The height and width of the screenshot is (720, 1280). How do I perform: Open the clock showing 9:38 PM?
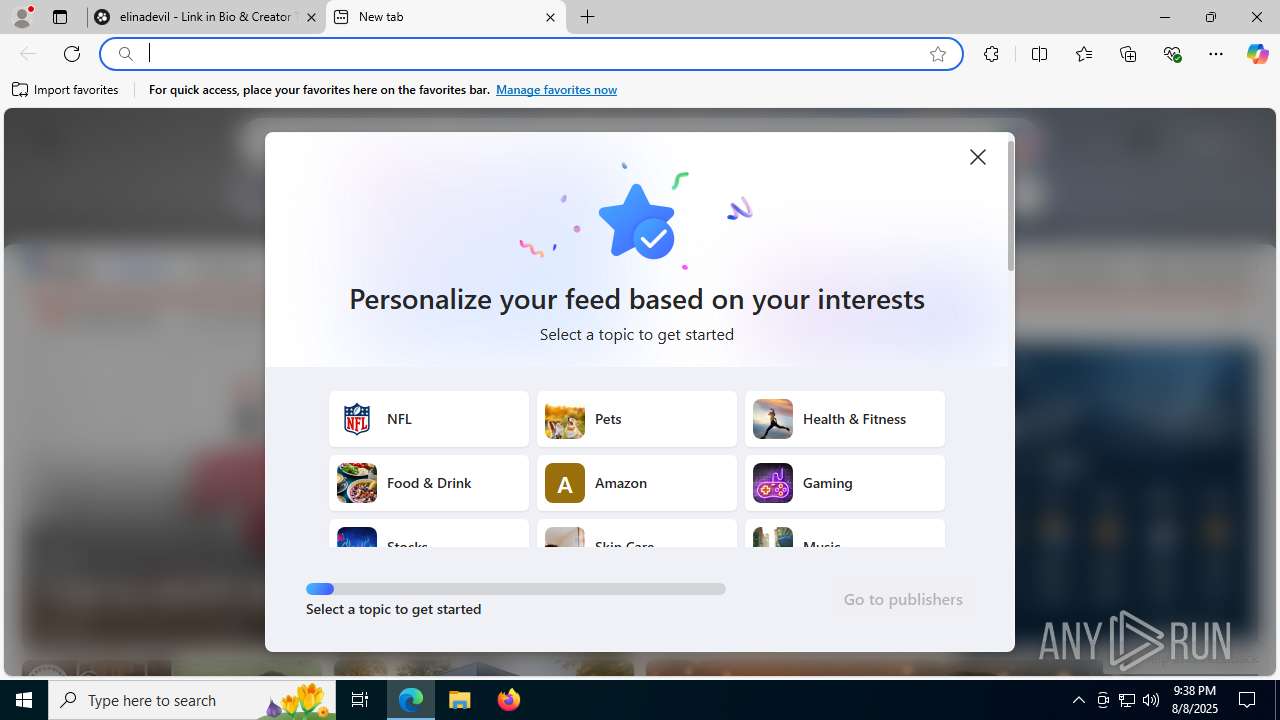(x=1195, y=700)
